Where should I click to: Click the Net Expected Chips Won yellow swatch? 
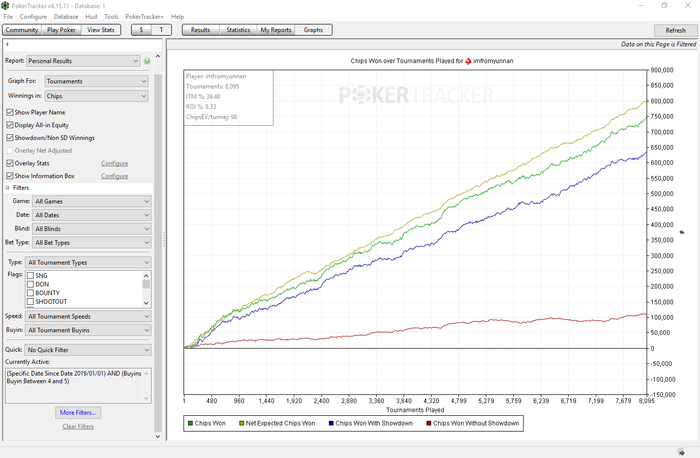pos(242,423)
